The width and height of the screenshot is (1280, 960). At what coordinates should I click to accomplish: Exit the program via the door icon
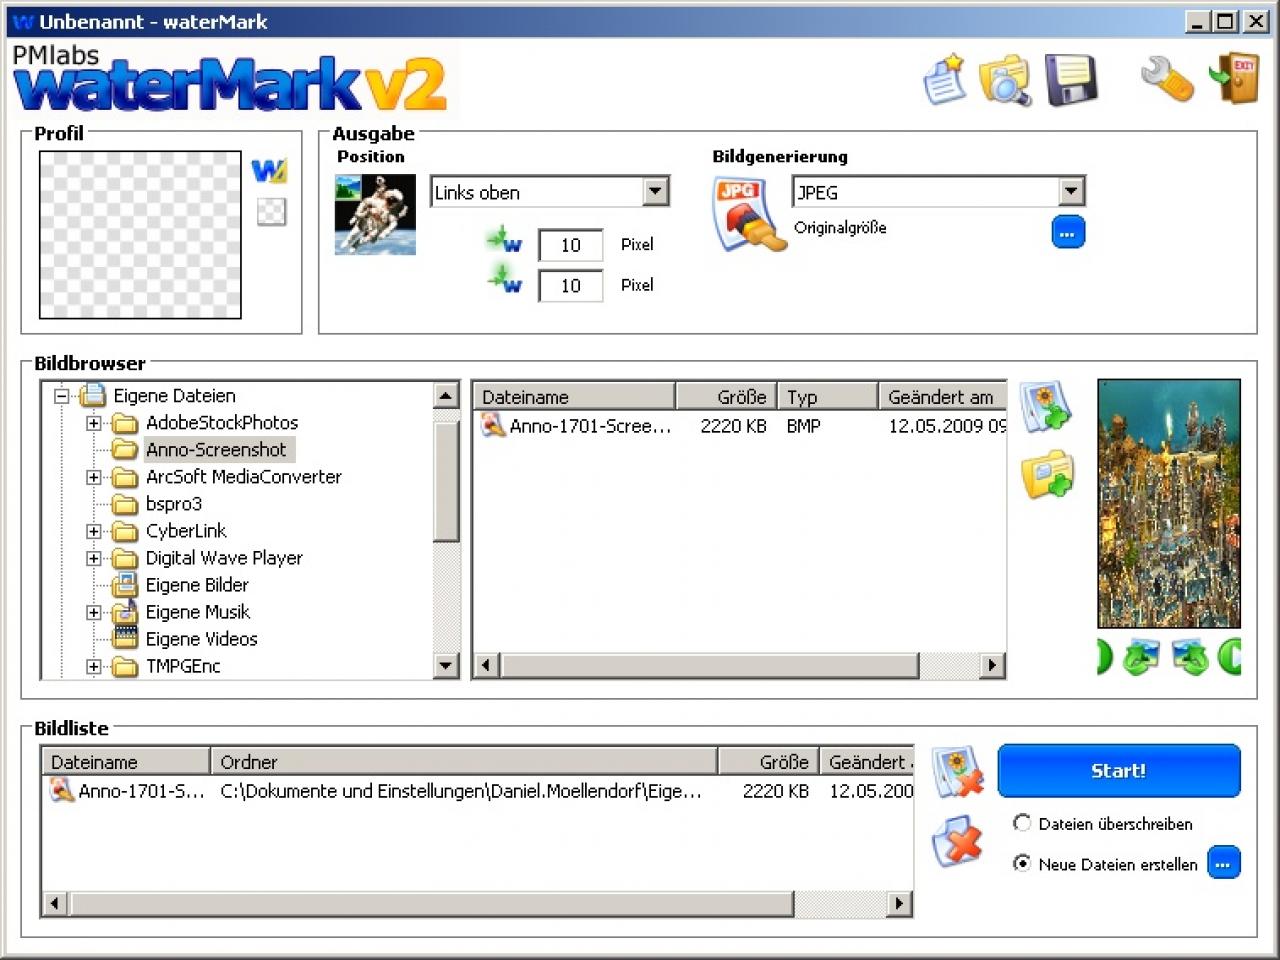[1233, 79]
